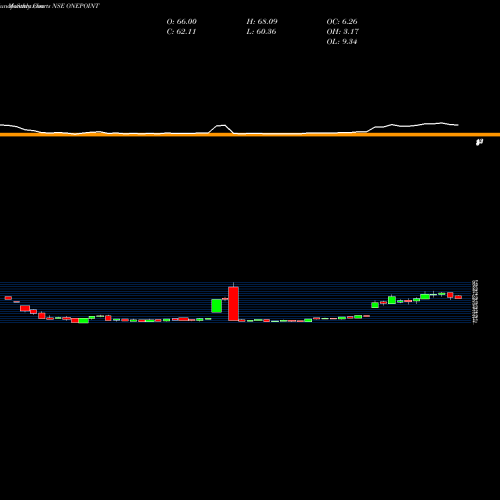Viewport: 500px width, 500px height.
Task: Select the low value L: 60.36
Action: (261, 31)
